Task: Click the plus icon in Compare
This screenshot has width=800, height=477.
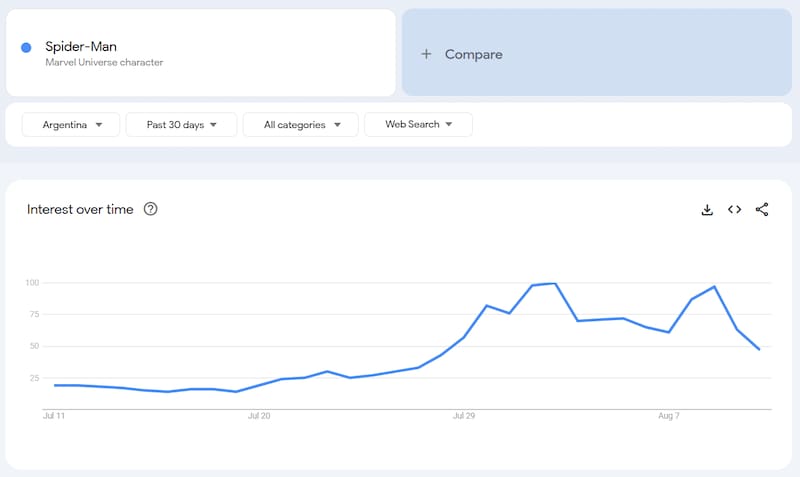Action: [426, 54]
